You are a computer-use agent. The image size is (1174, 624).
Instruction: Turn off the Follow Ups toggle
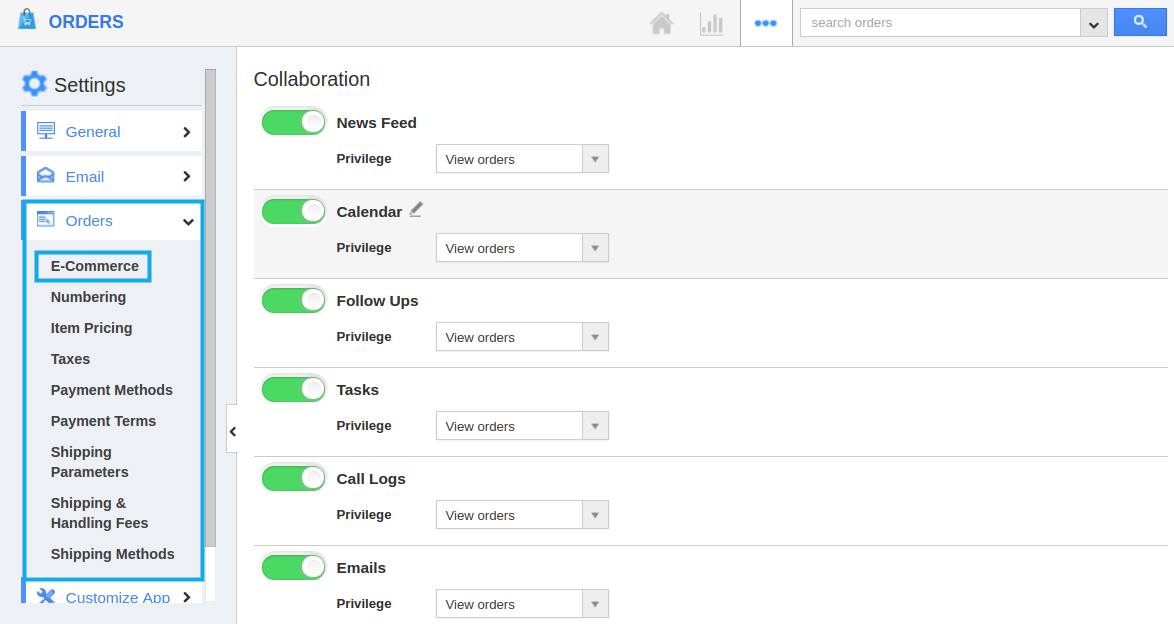[x=294, y=300]
